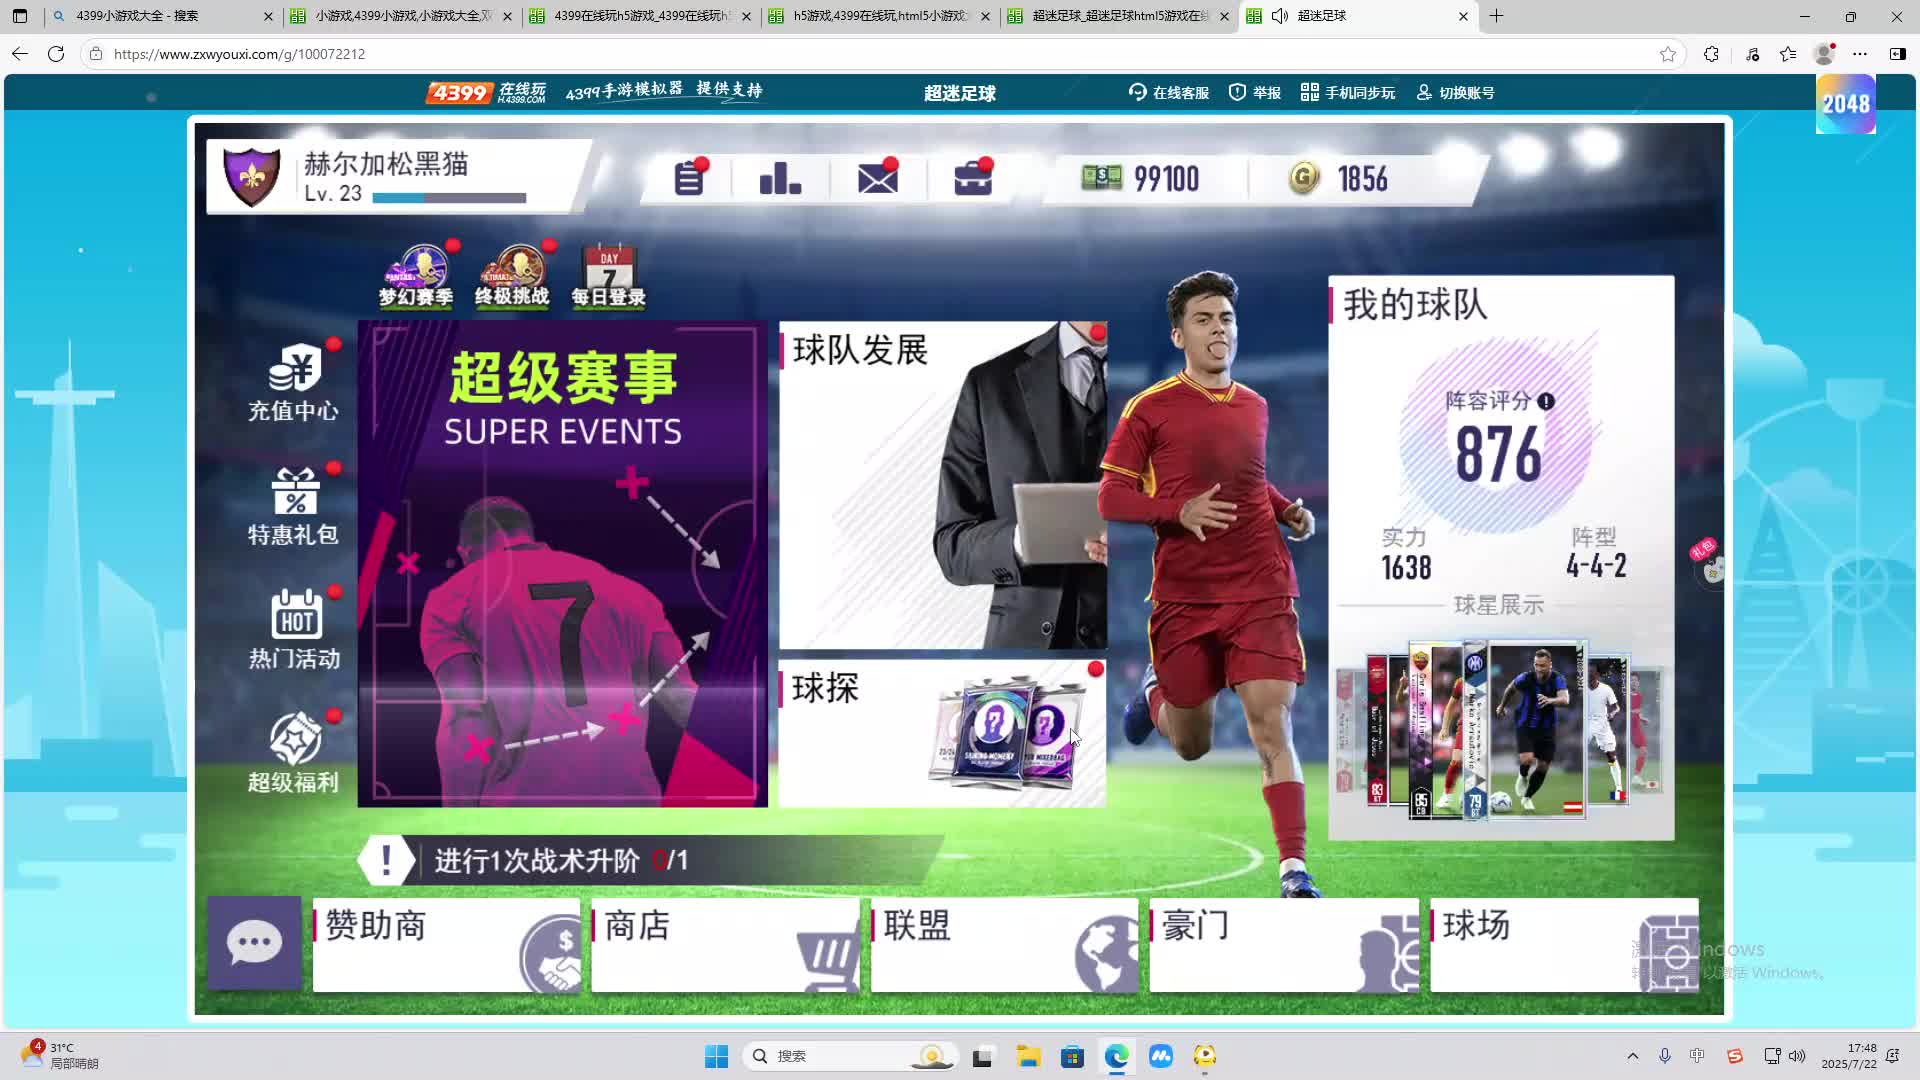The height and width of the screenshot is (1080, 1920).
Task: Open the mail envelope icon
Action: point(877,179)
